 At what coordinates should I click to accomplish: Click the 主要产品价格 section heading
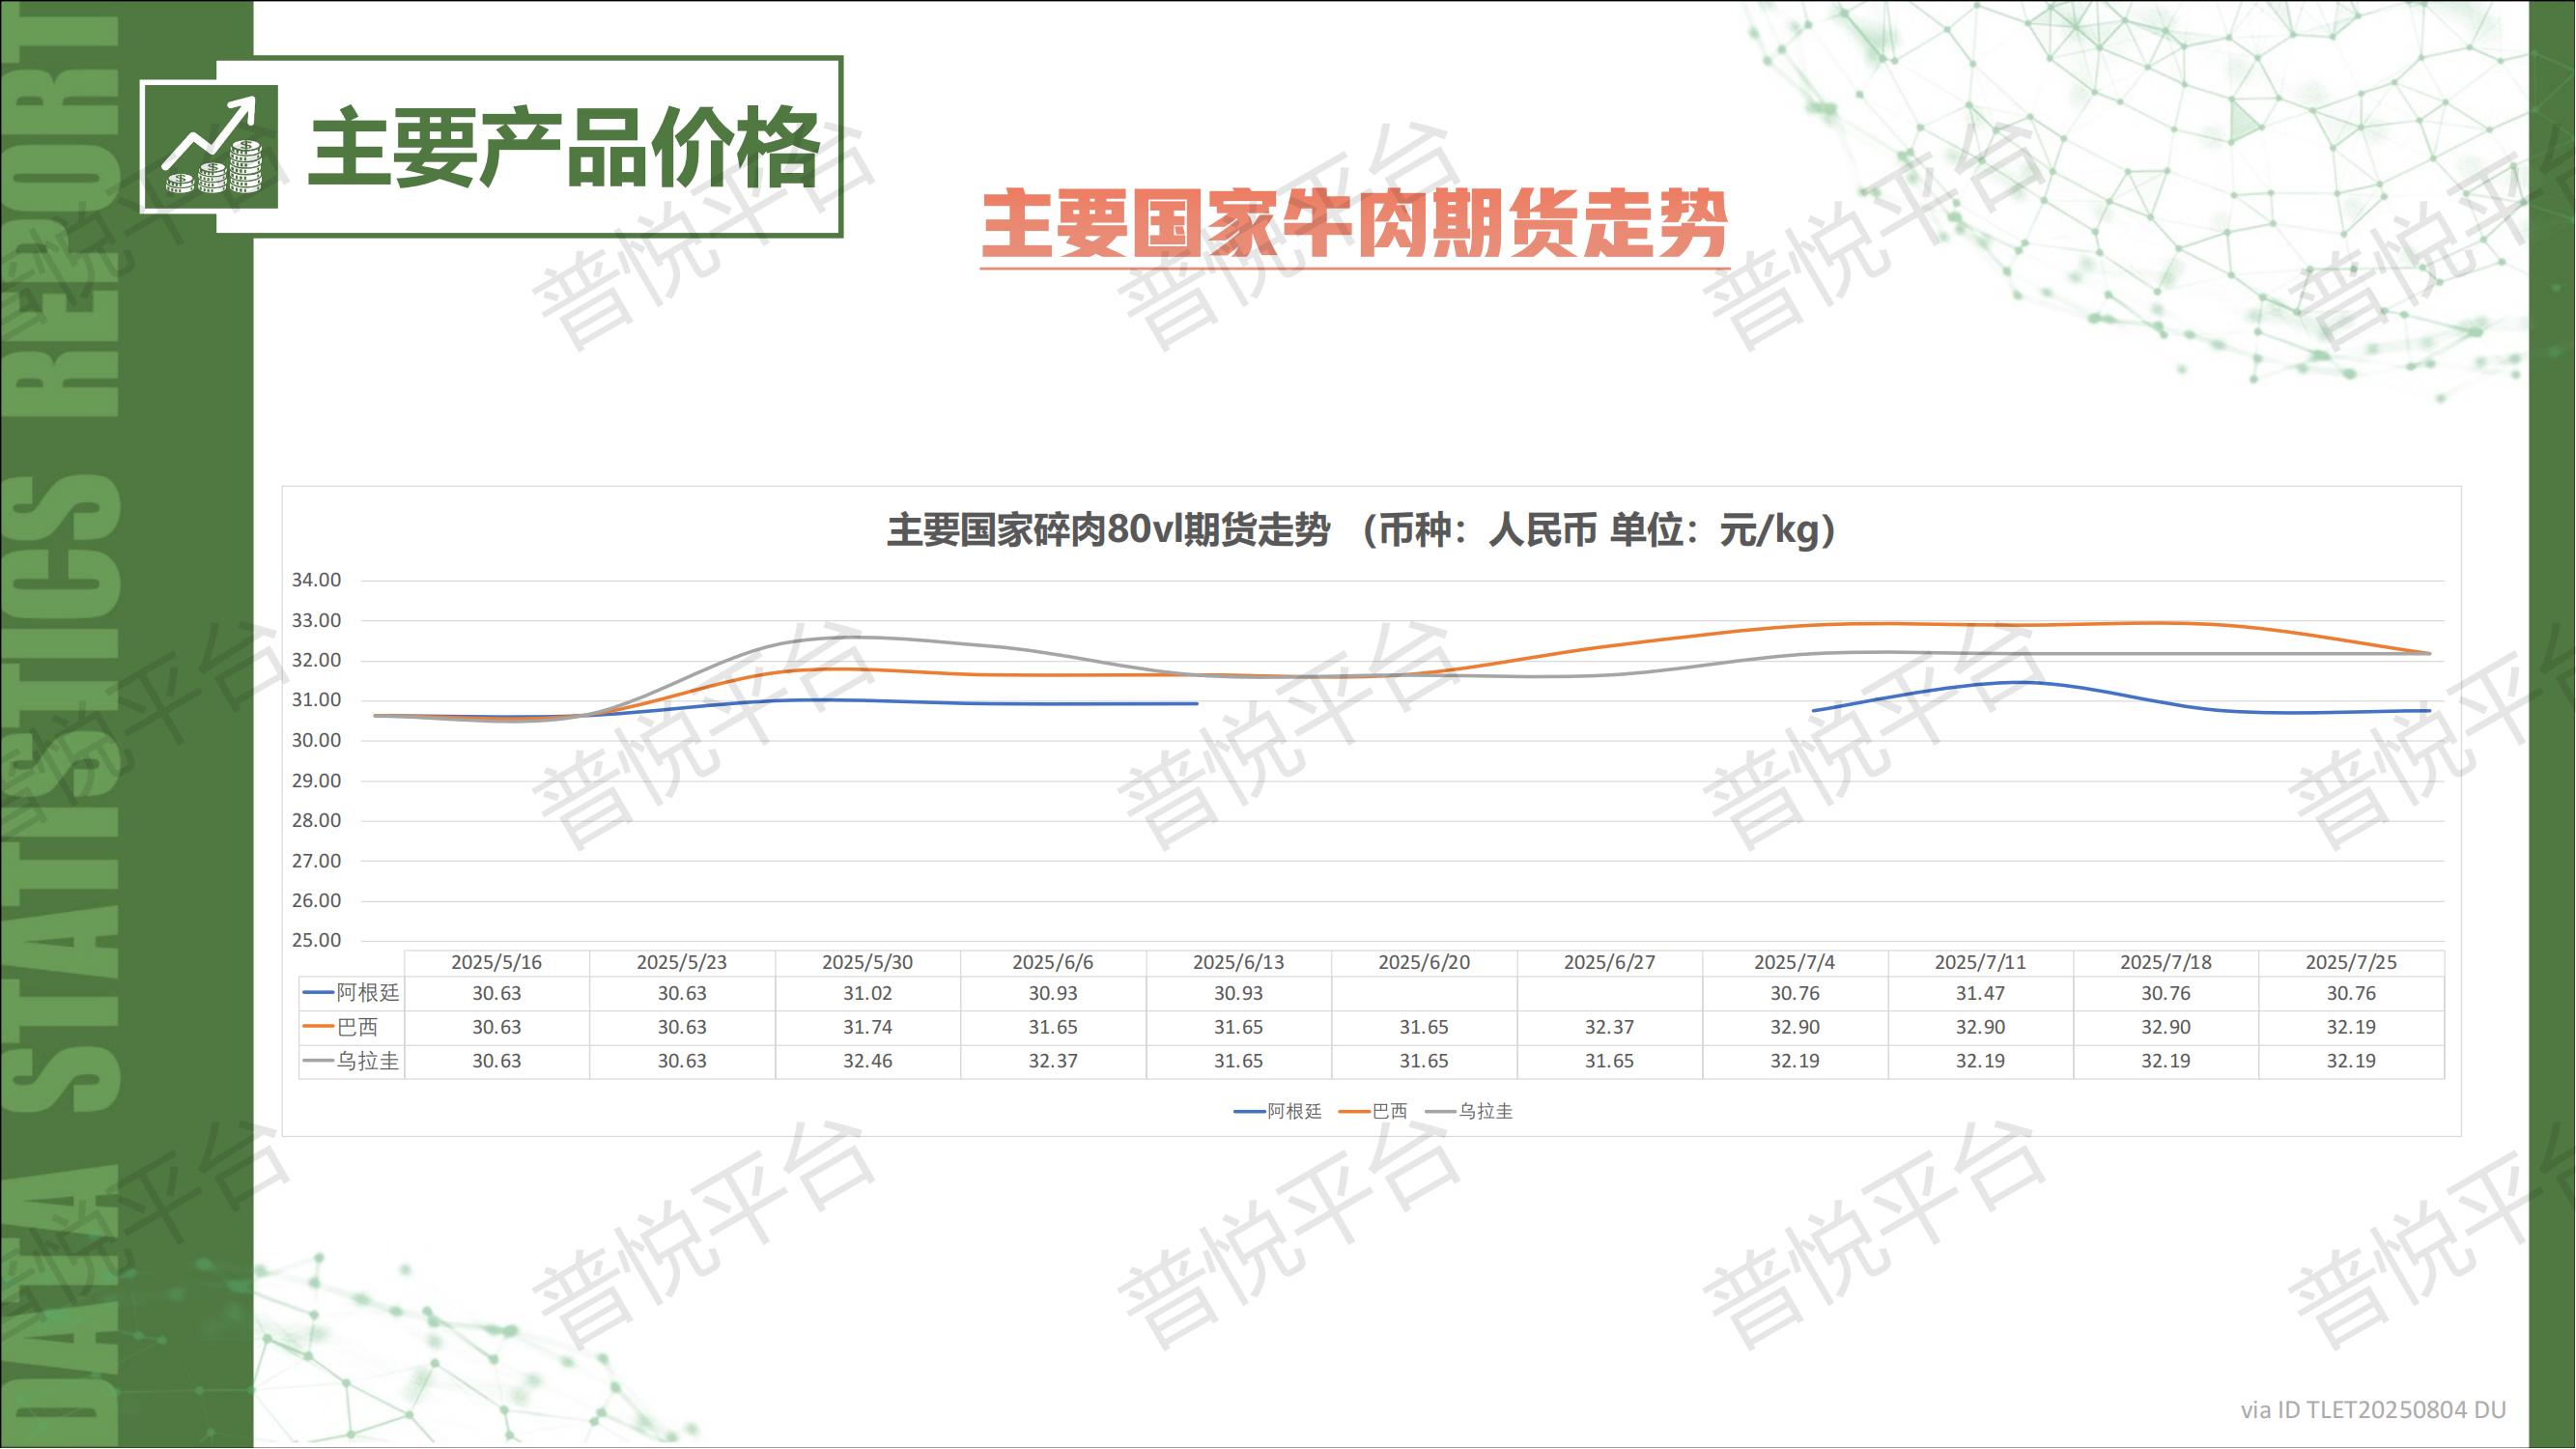pos(563,149)
